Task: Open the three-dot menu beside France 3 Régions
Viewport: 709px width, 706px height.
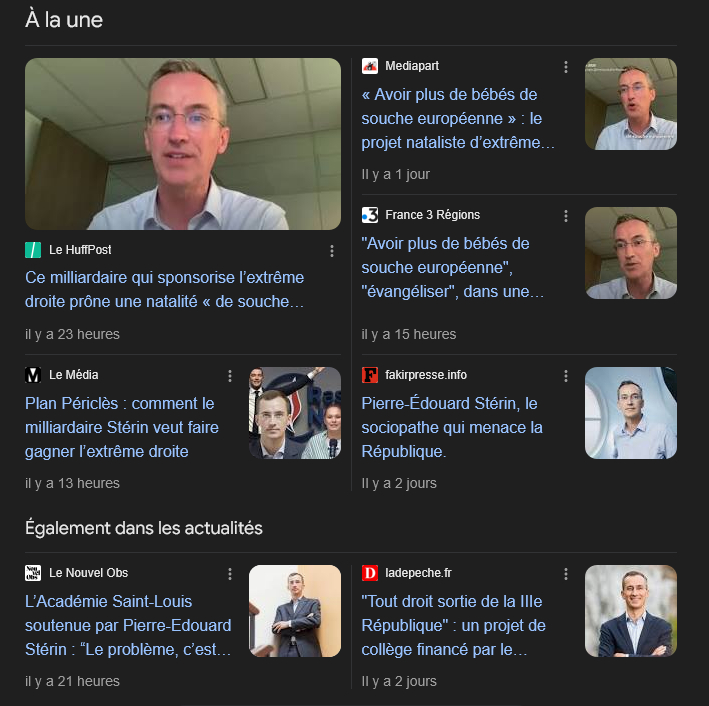Action: point(566,216)
